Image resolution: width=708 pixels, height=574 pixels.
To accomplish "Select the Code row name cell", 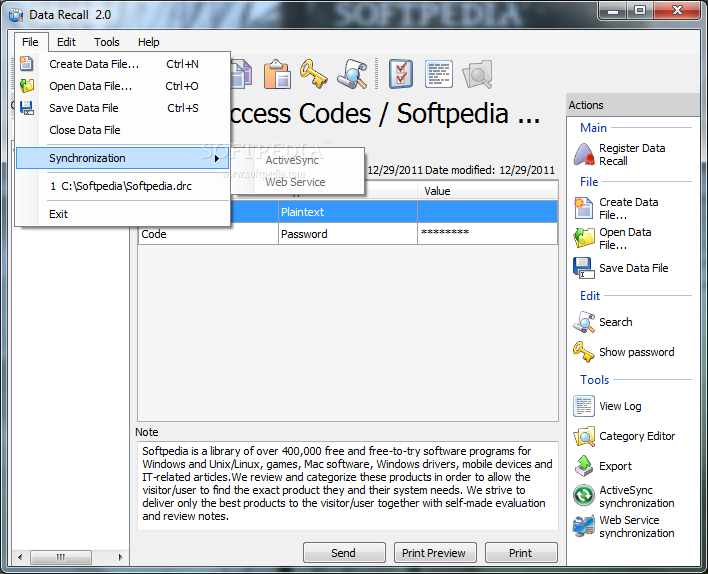I will coord(208,234).
